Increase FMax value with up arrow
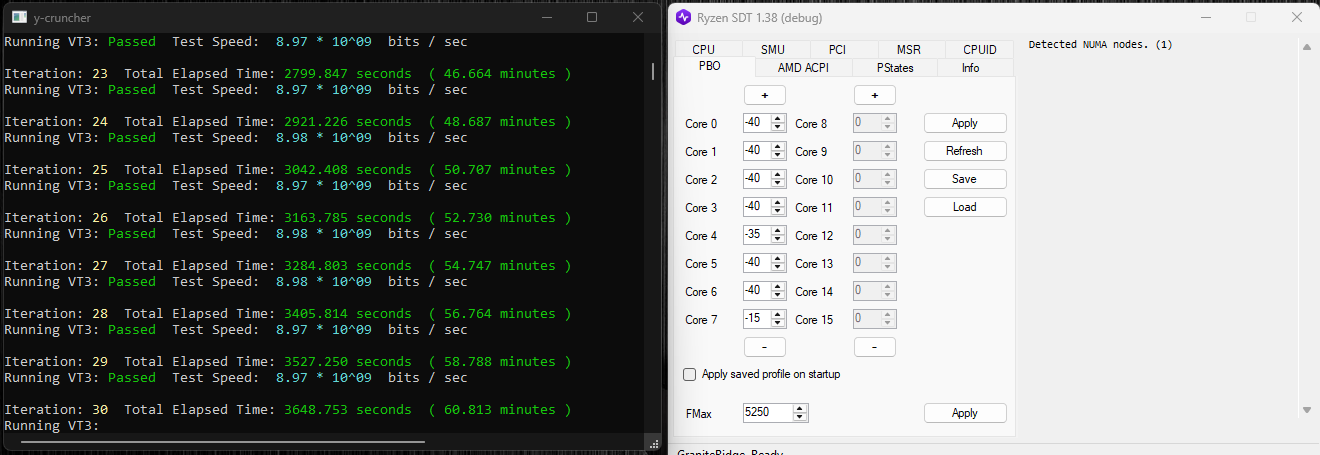This screenshot has width=1320, height=455. coord(800,408)
